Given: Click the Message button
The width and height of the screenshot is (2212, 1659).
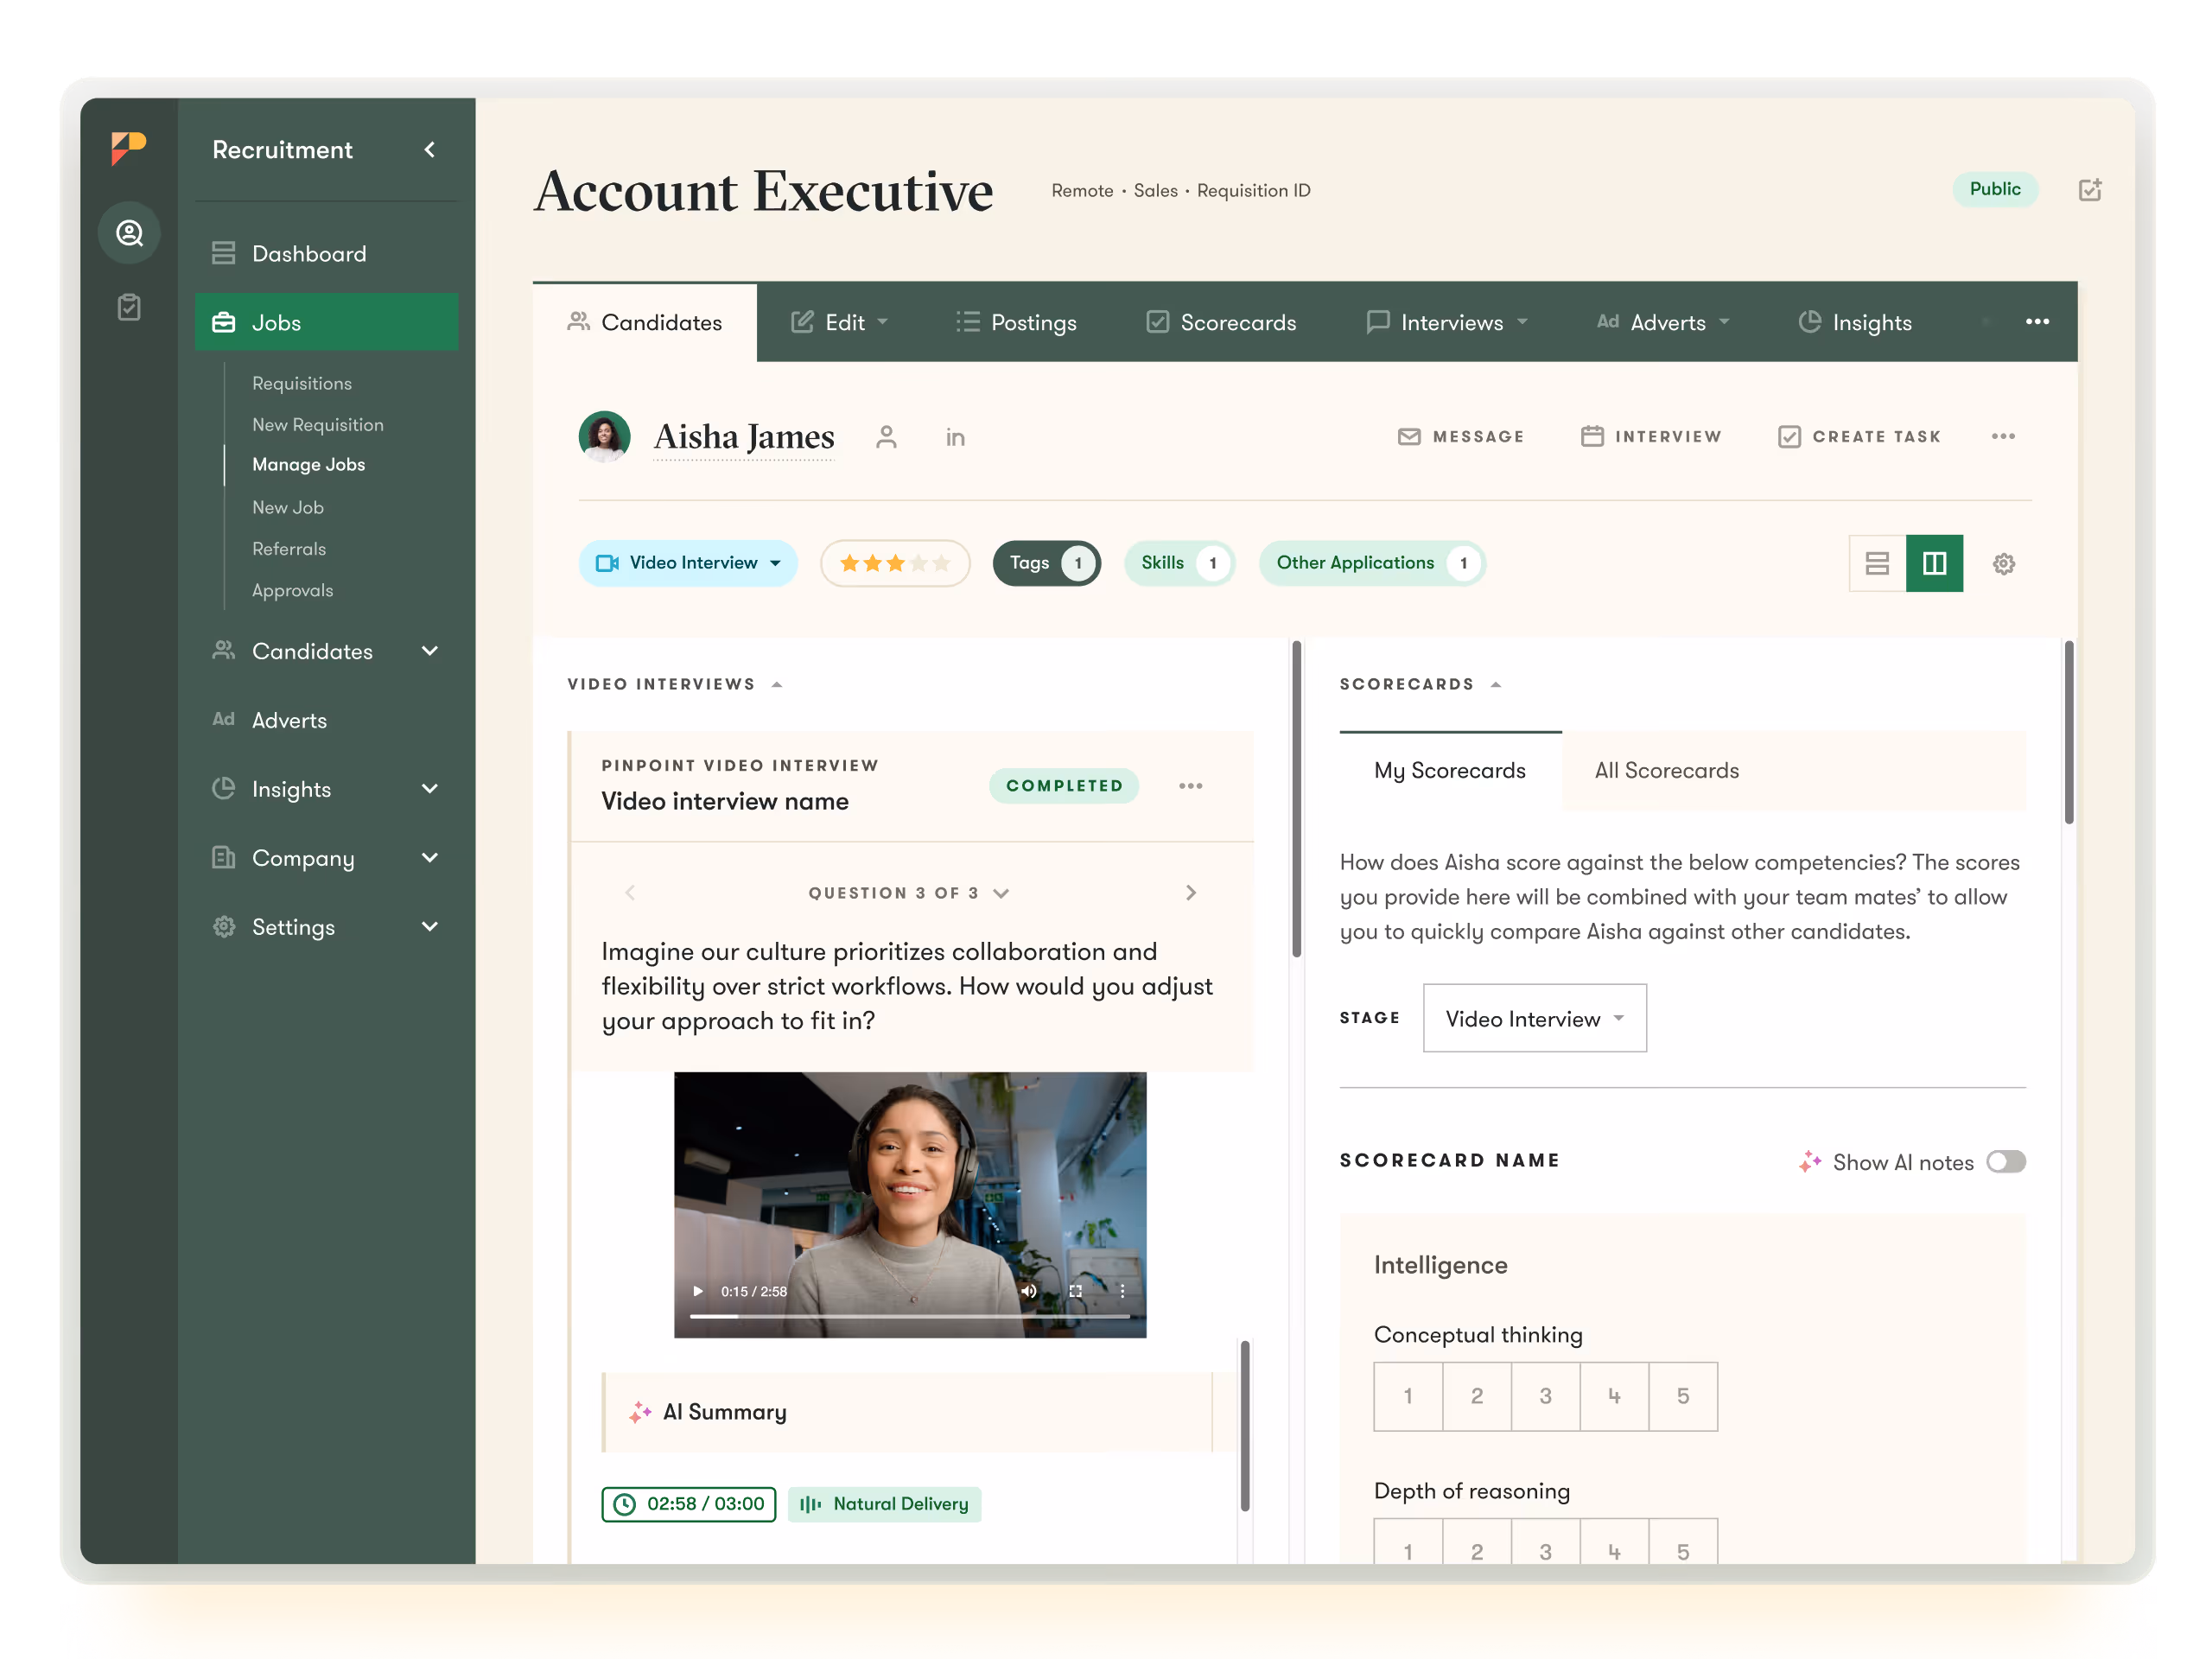Looking at the screenshot, I should point(1461,436).
